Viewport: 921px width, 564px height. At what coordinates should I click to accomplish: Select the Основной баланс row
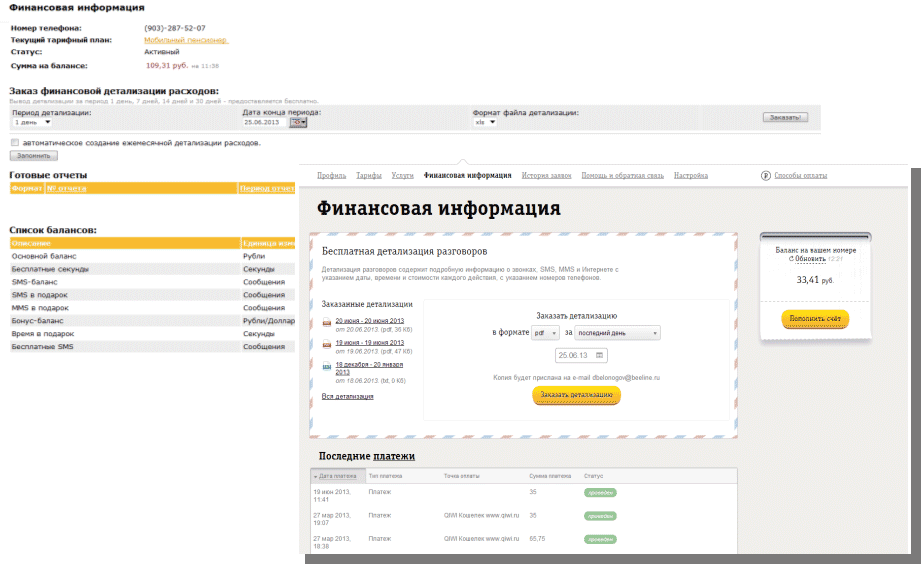(152, 256)
